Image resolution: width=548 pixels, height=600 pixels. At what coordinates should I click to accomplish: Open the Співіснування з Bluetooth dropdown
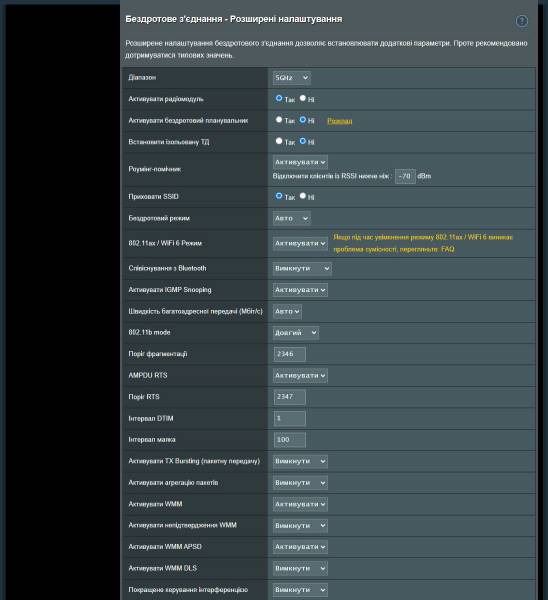pyautogui.click(x=302, y=268)
